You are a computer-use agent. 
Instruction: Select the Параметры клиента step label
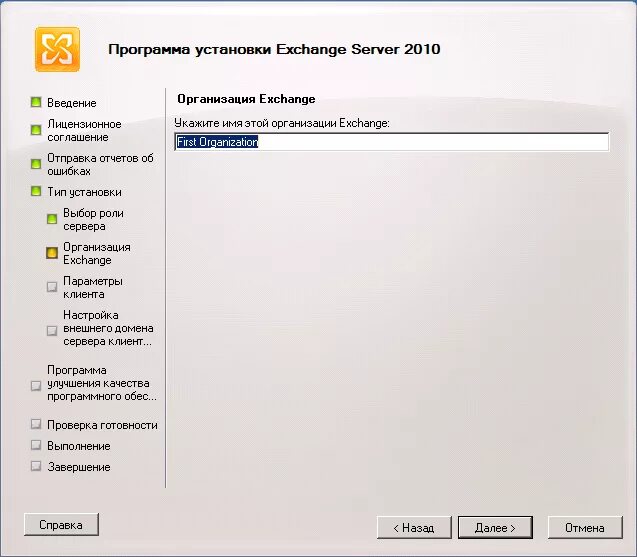coord(93,287)
